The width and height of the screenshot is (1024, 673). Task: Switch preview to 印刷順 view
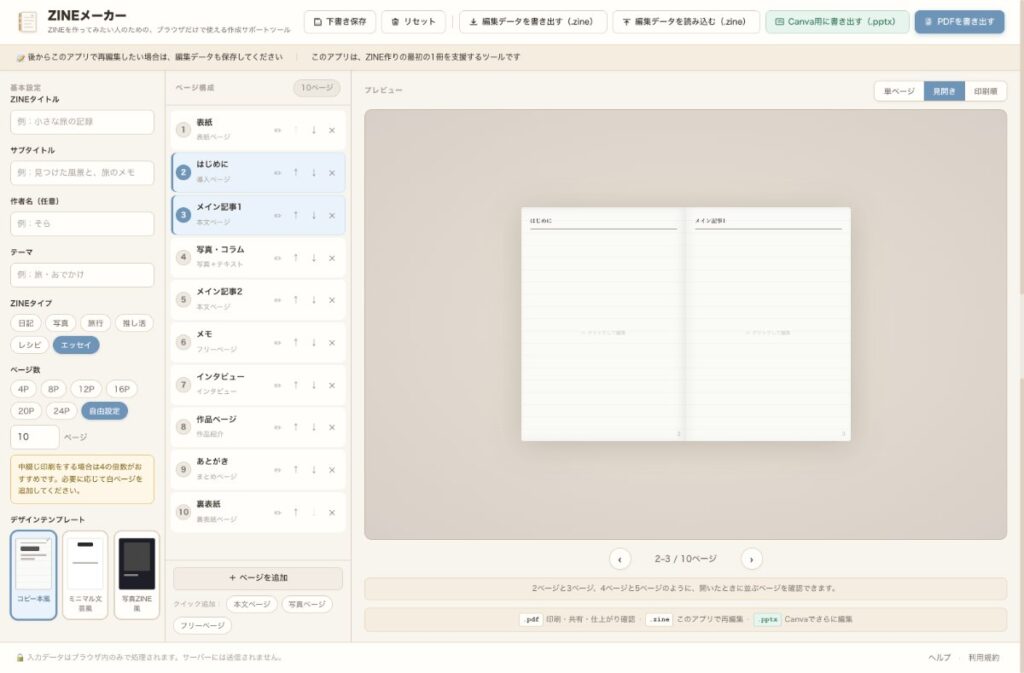pyautogui.click(x=985, y=91)
